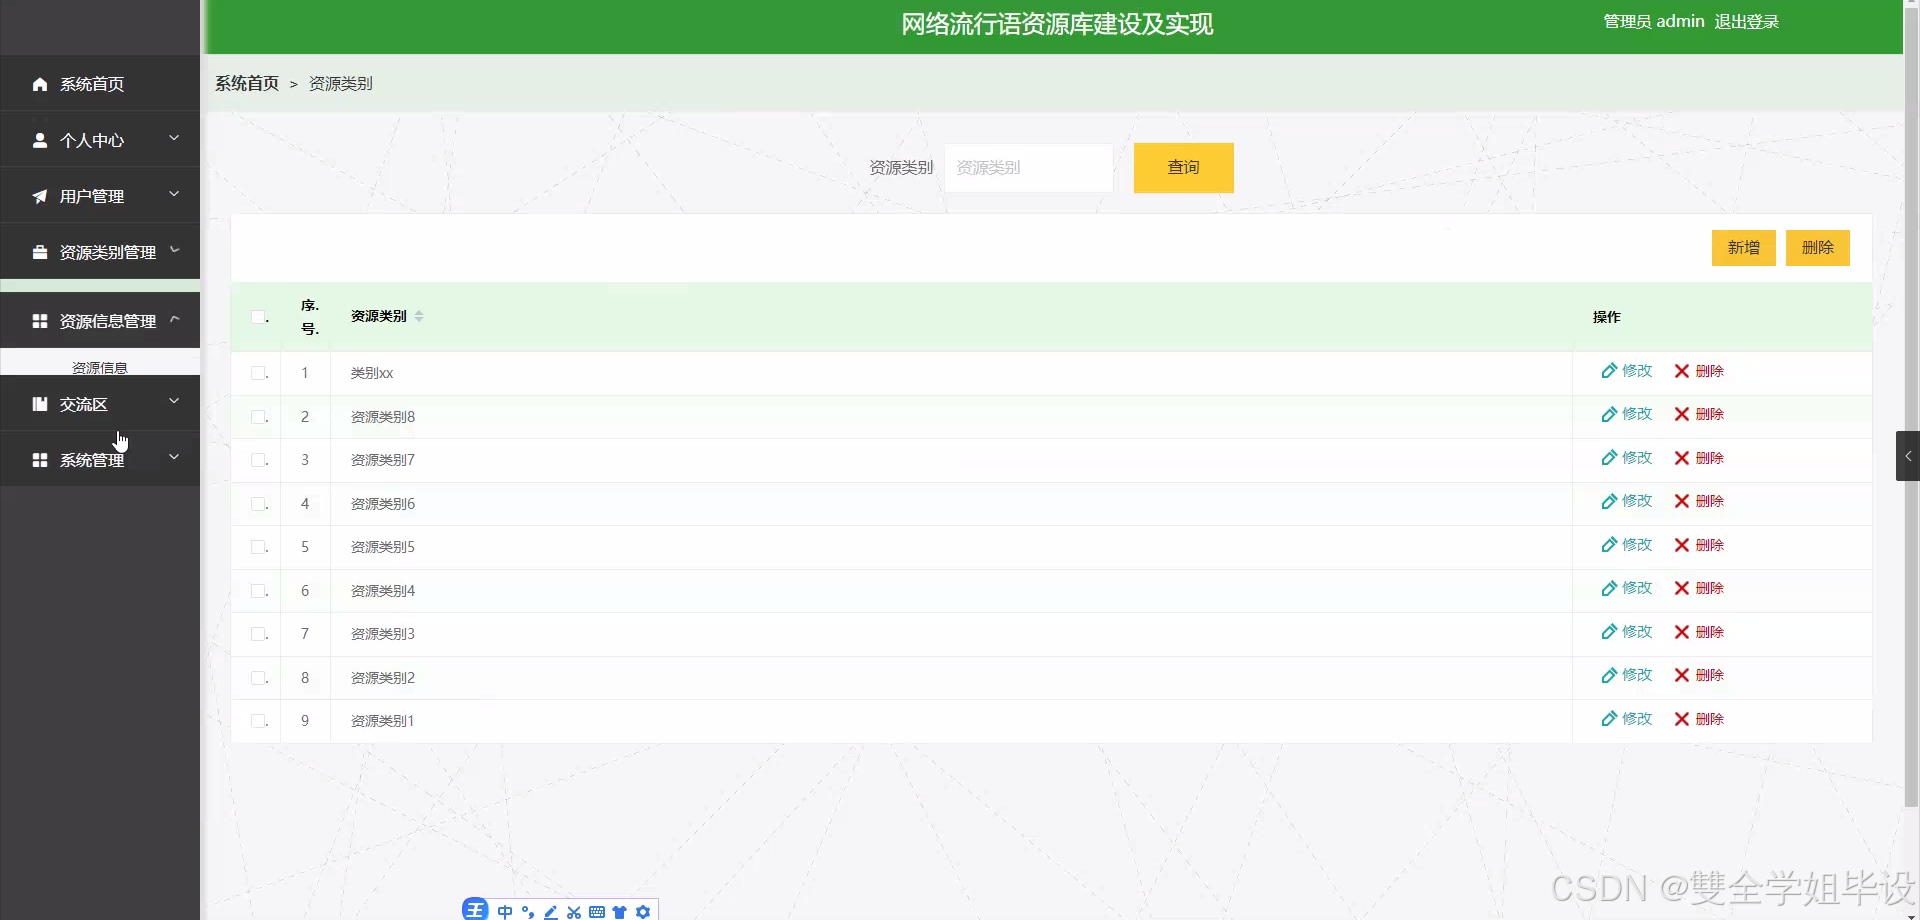
Task: Select the 资源信息管理 grid icon
Action: [x=39, y=321]
